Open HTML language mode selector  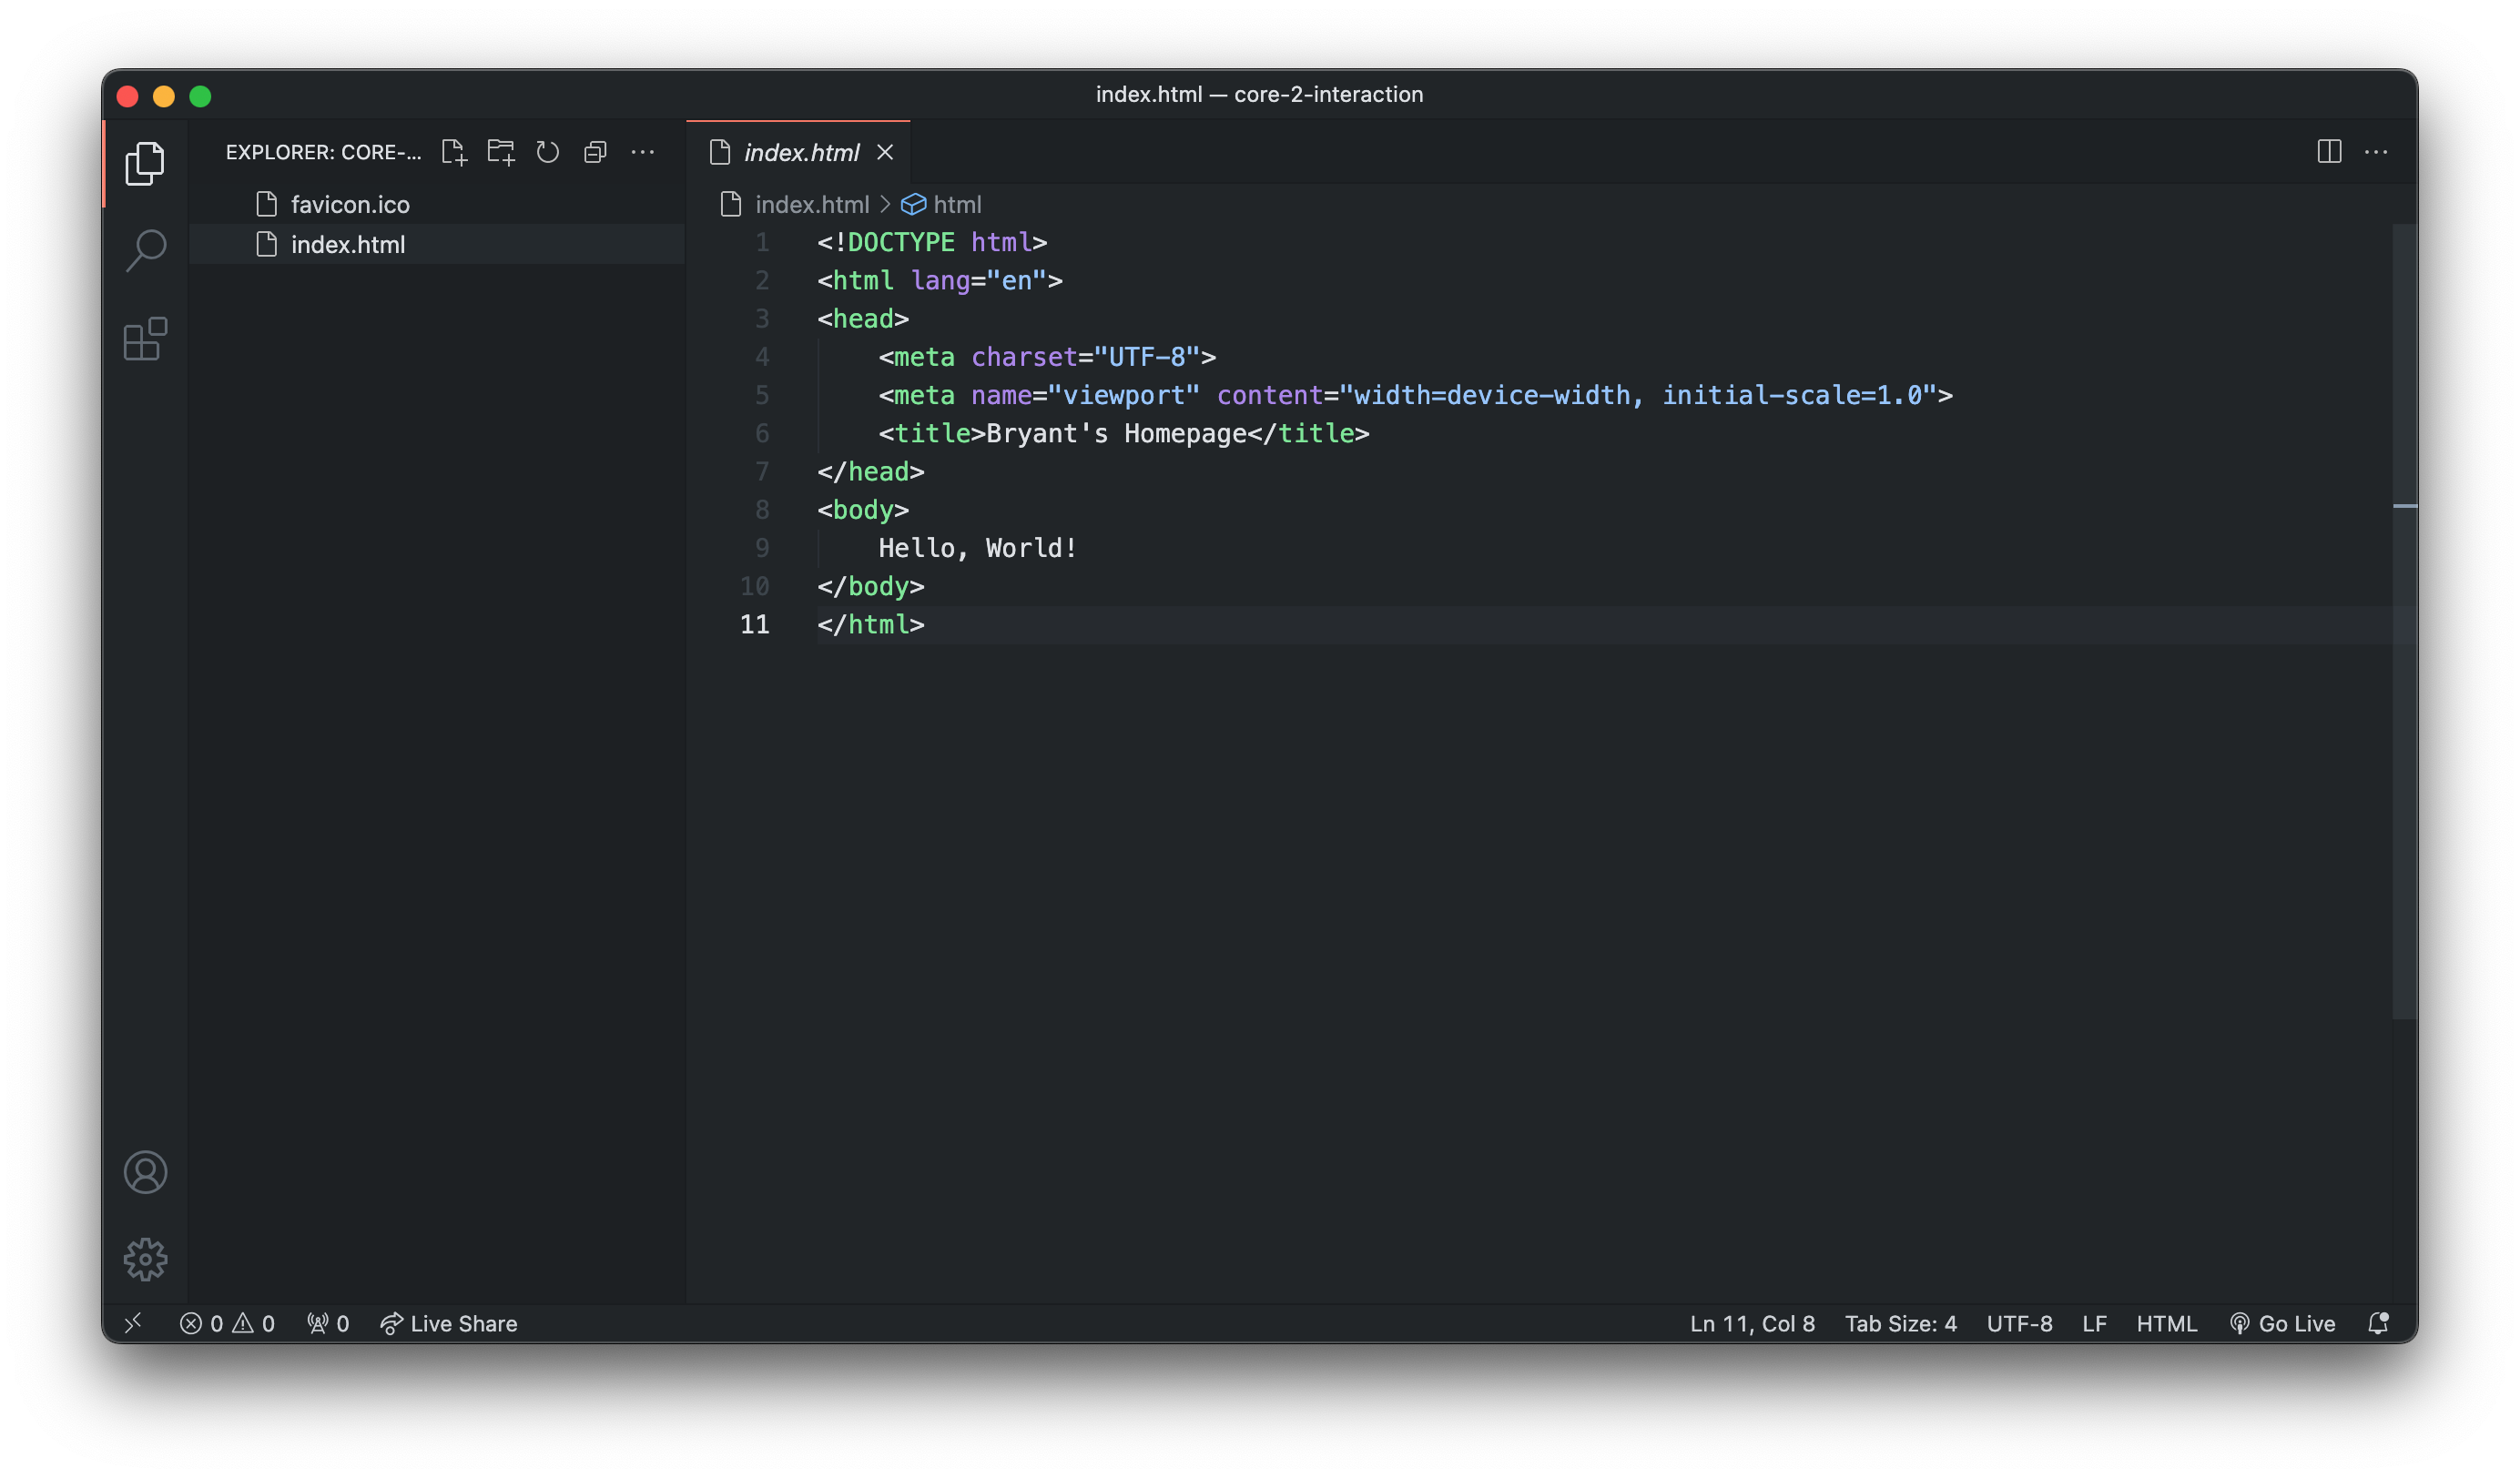(x=2166, y=1323)
